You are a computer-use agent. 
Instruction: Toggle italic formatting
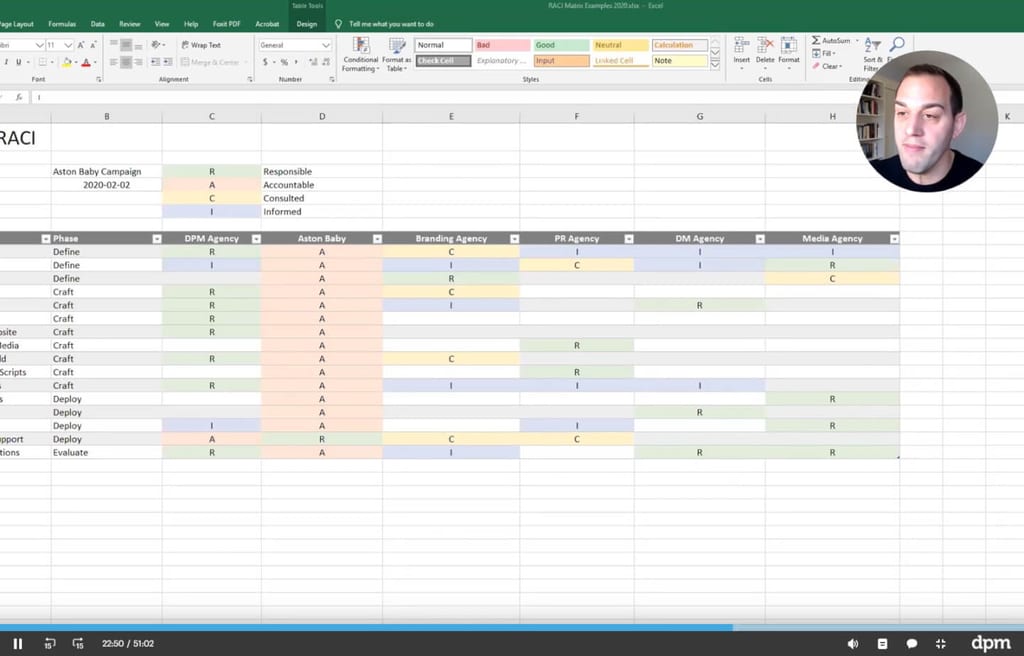(6, 62)
